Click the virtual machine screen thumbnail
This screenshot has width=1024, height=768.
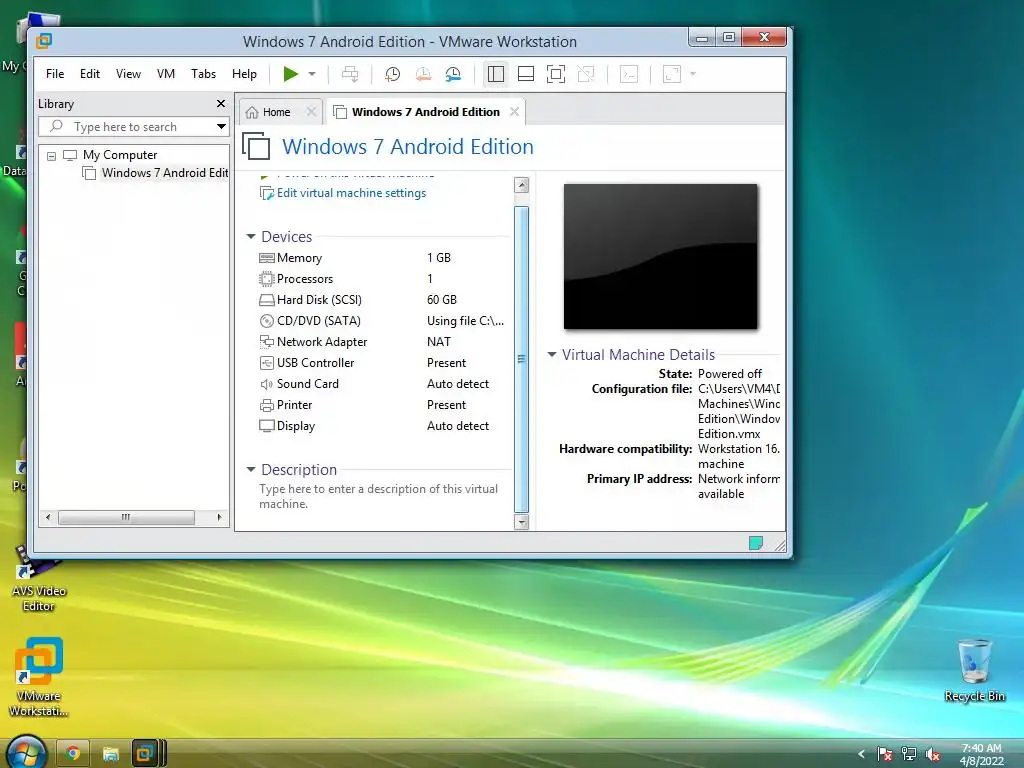click(660, 256)
